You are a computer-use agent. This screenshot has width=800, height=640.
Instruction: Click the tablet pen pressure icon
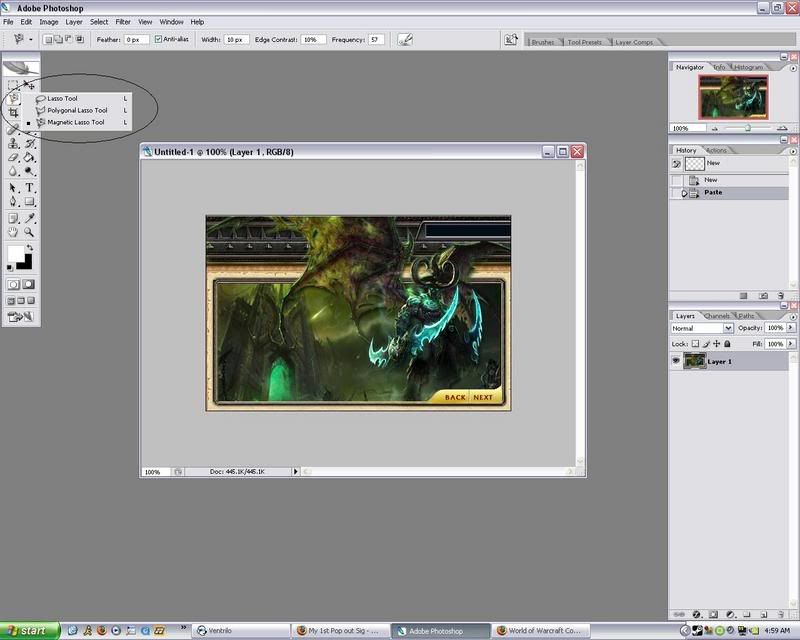(x=405, y=39)
